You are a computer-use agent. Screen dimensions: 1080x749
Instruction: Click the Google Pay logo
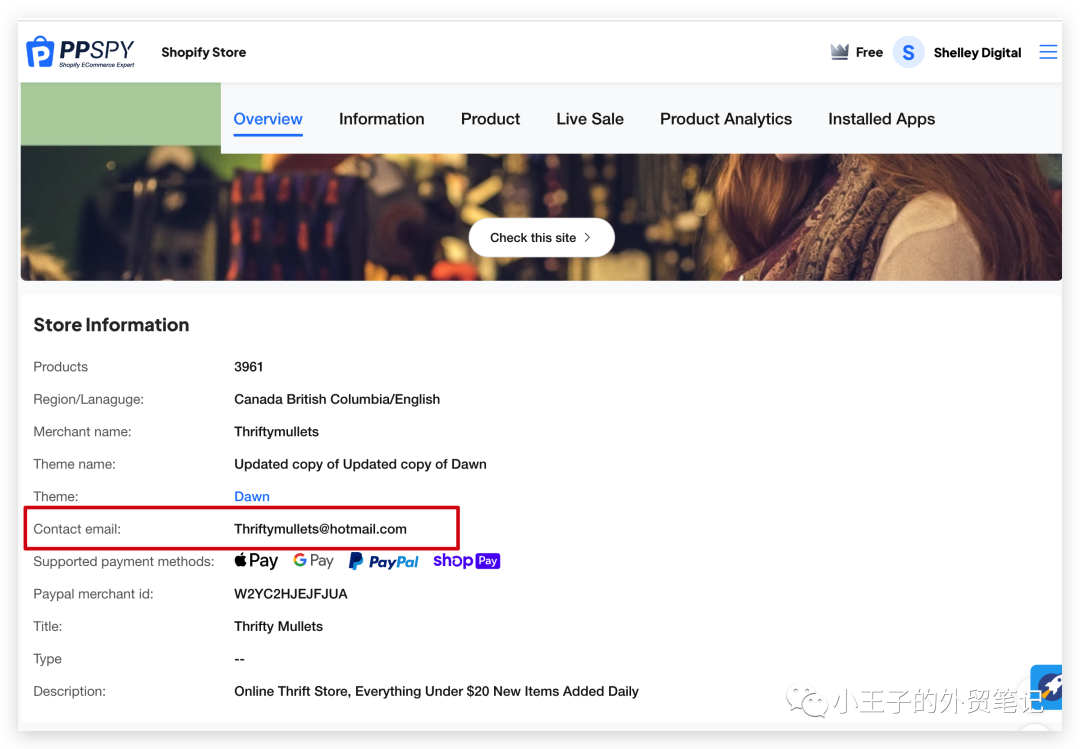[x=313, y=561]
